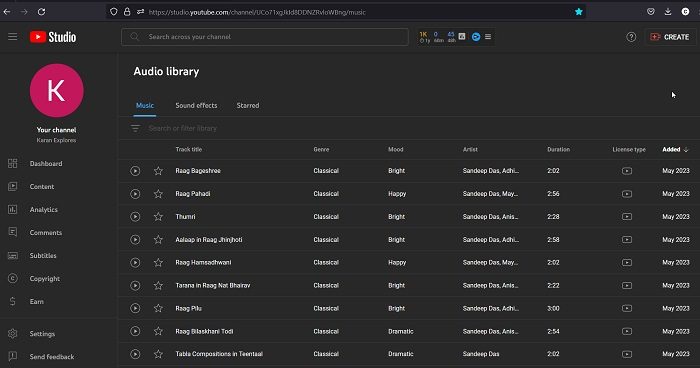
Task: Click license type icon for Thumri
Action: coord(627,217)
